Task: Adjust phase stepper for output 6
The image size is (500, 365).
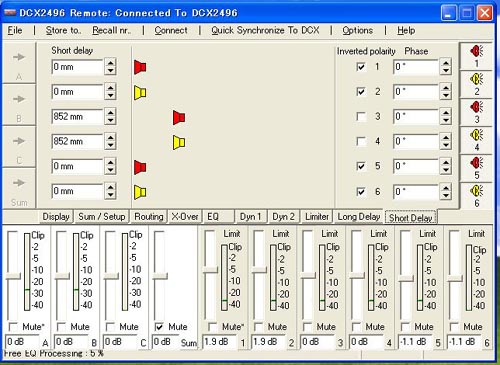Action: click(446, 192)
